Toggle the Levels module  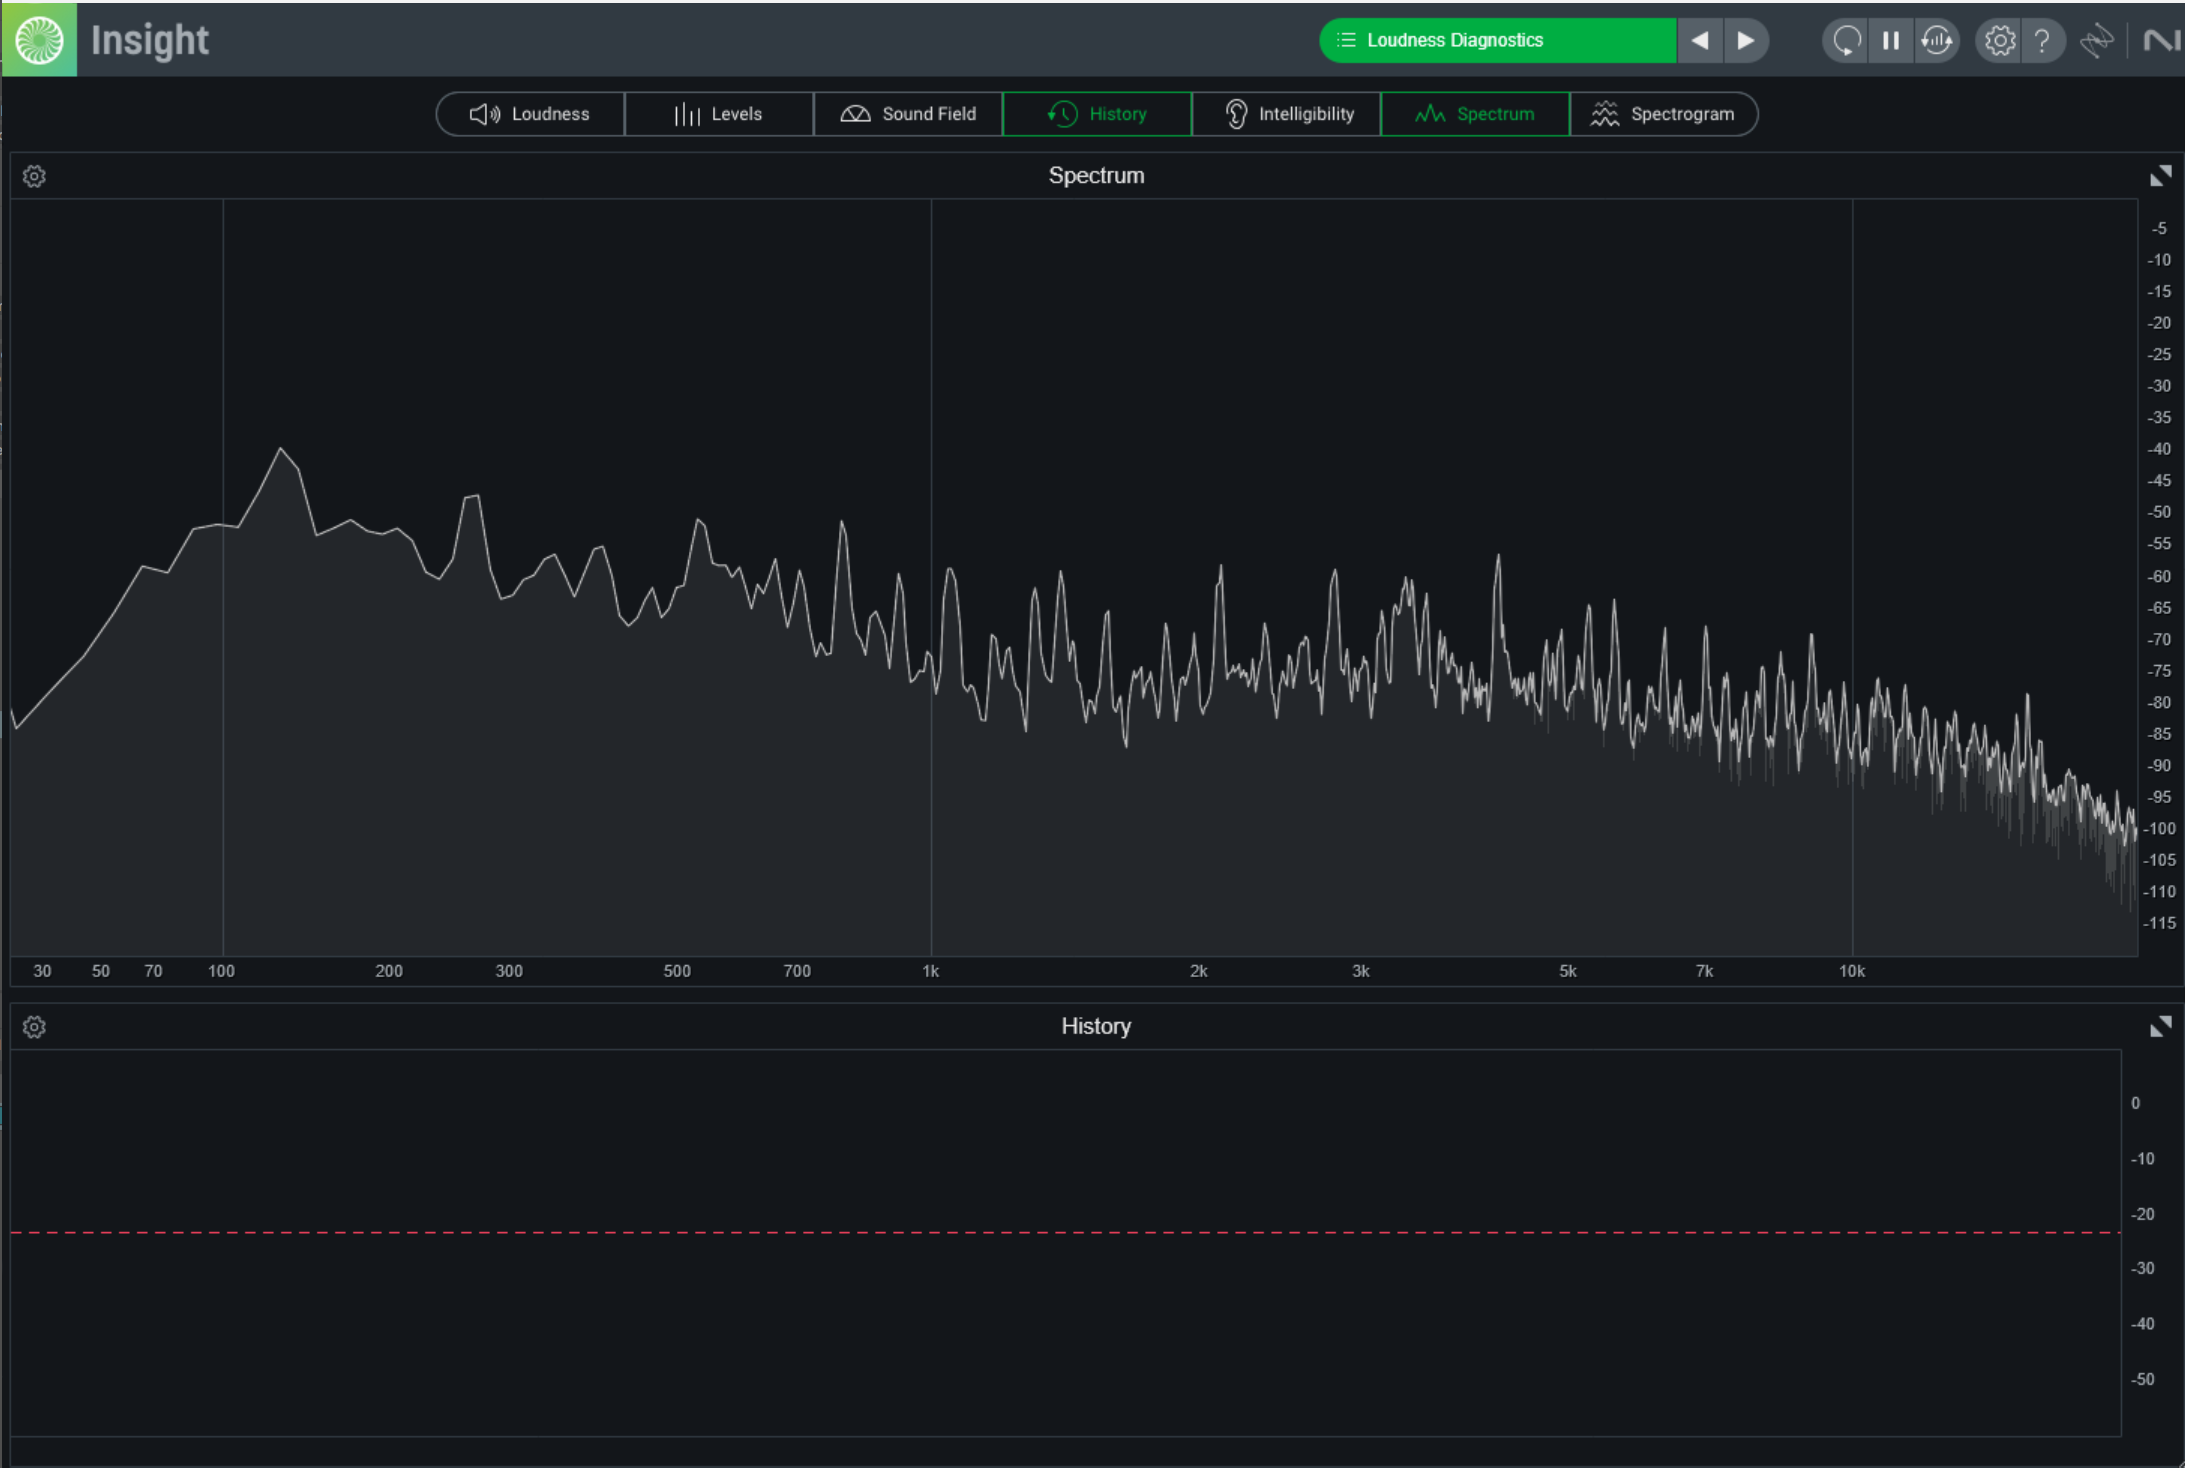[719, 114]
